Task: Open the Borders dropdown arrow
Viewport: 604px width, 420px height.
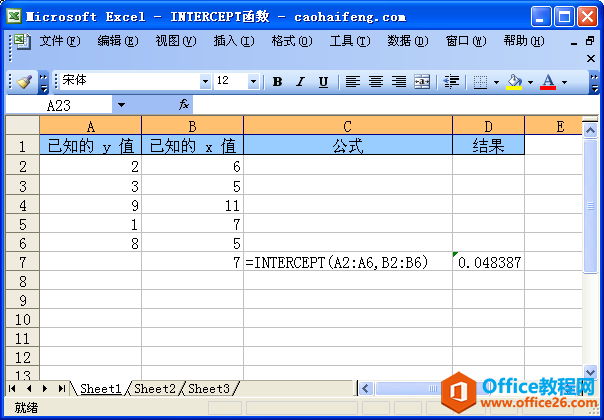Action: [496, 82]
